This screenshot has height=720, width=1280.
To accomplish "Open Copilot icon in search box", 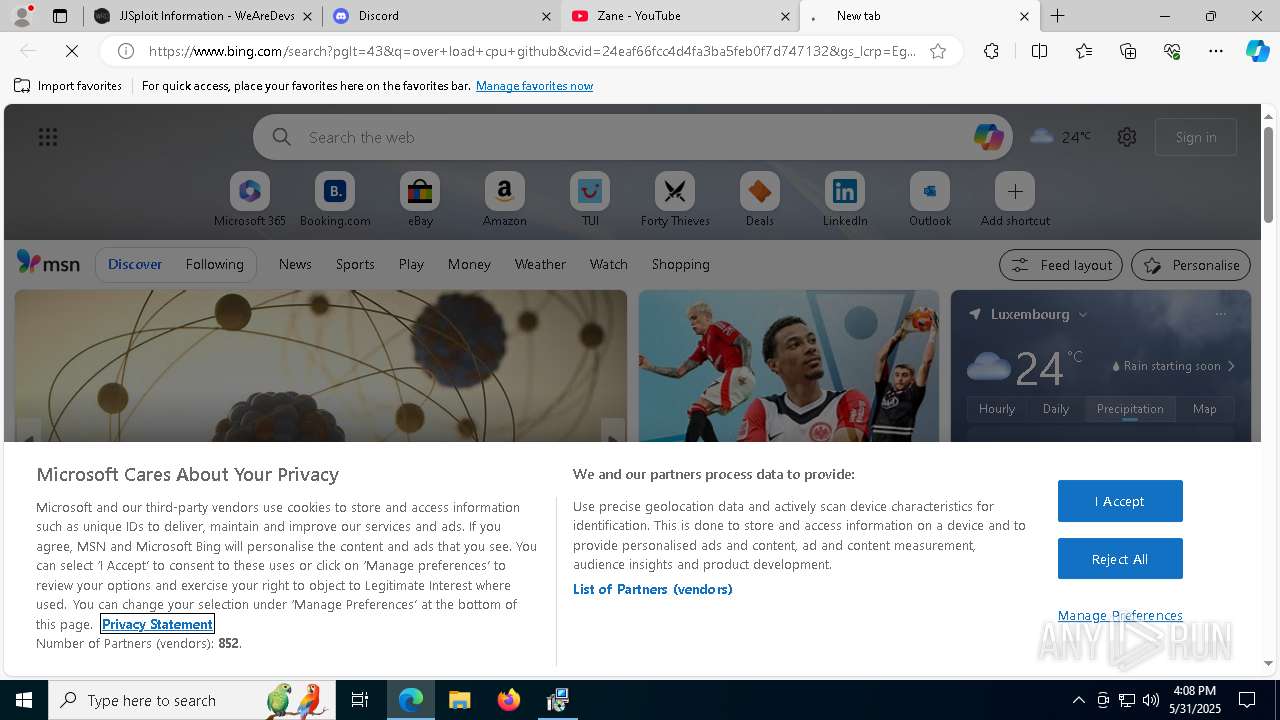I will pyautogui.click(x=988, y=137).
